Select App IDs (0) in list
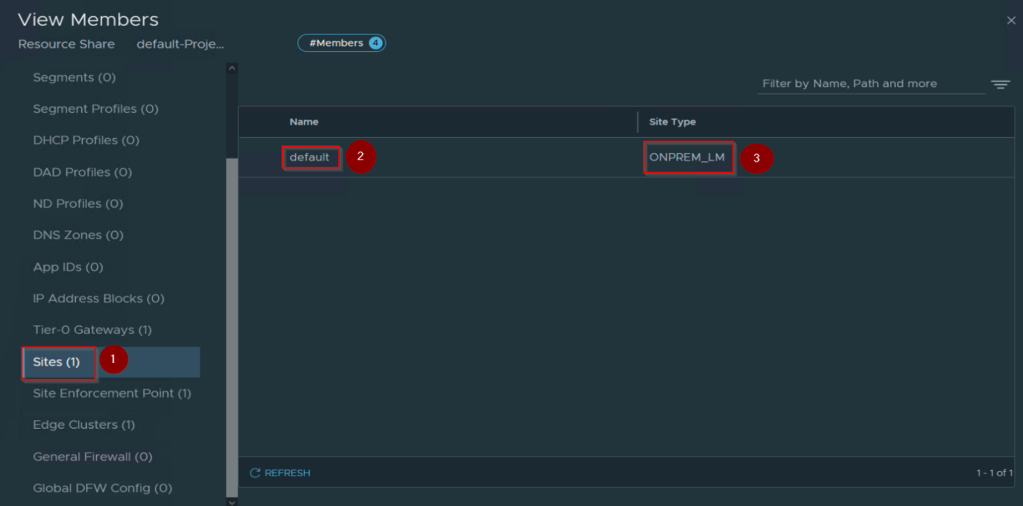The height and width of the screenshot is (506, 1023). [68, 267]
